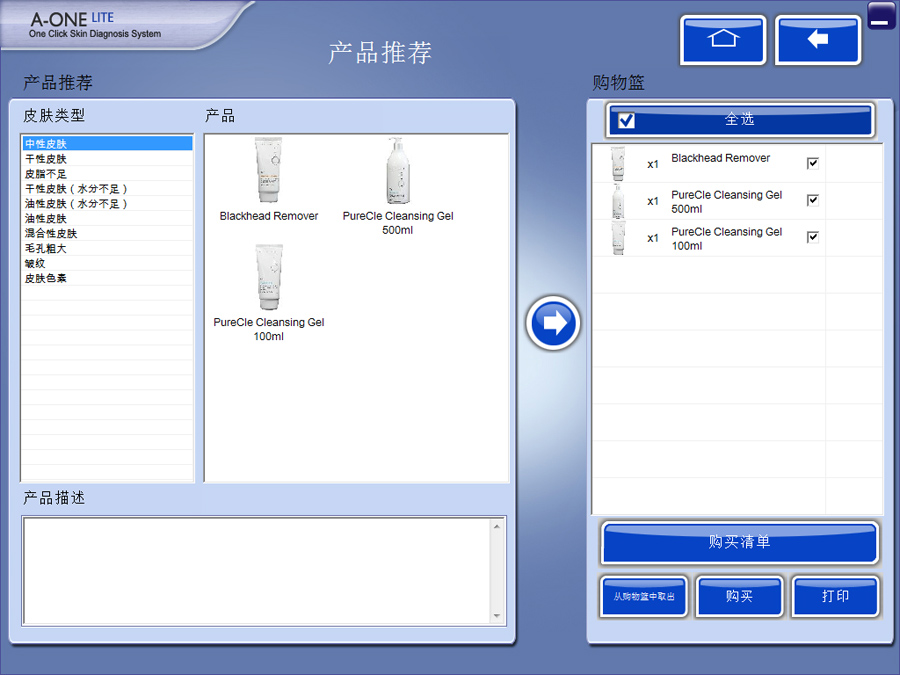Select 干性皮肤（水分不足） skin type
900x675 pixels.
[x=107, y=188]
